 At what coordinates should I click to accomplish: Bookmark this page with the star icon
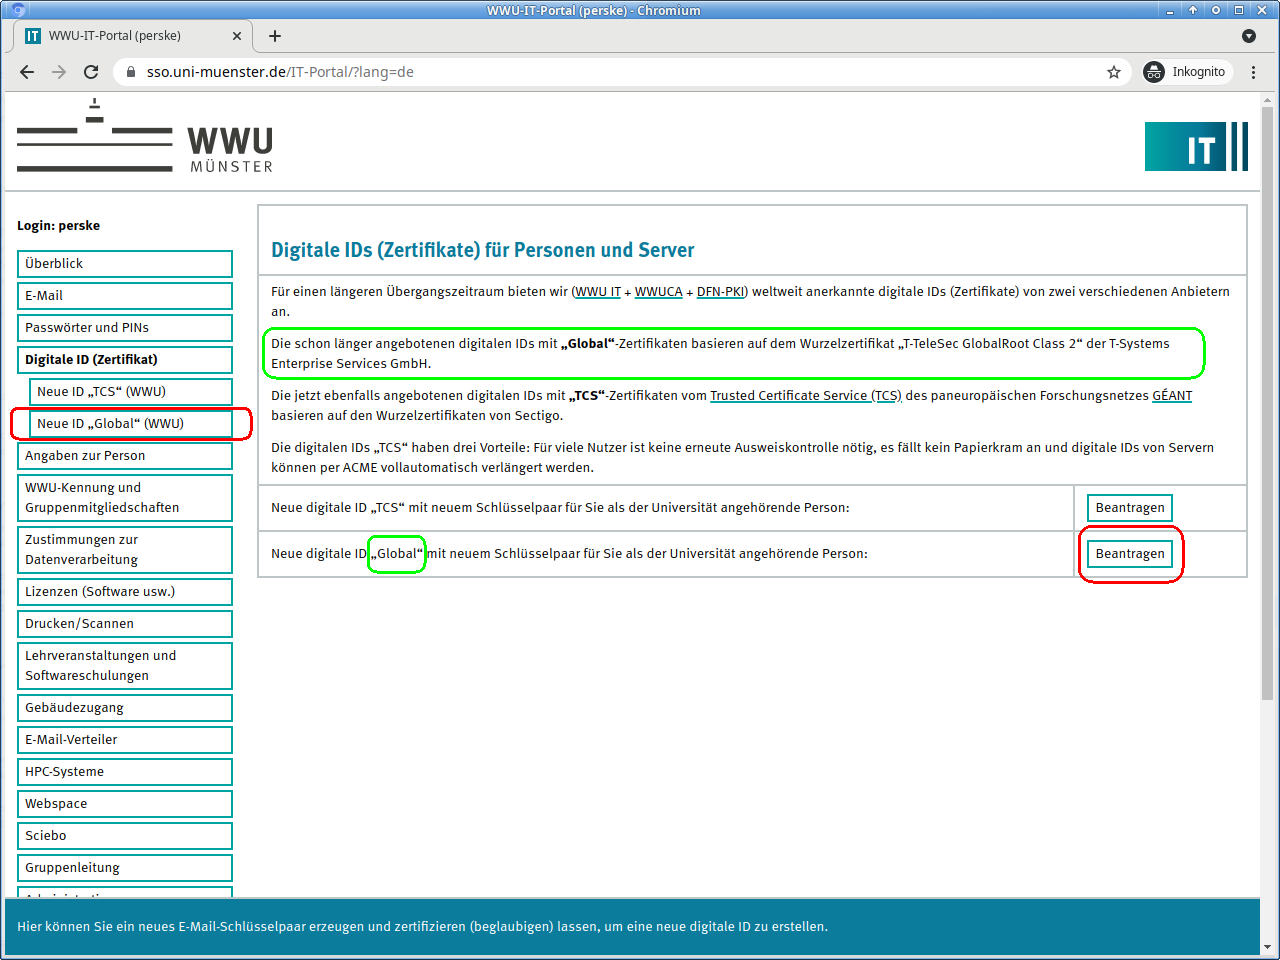pos(1114,72)
